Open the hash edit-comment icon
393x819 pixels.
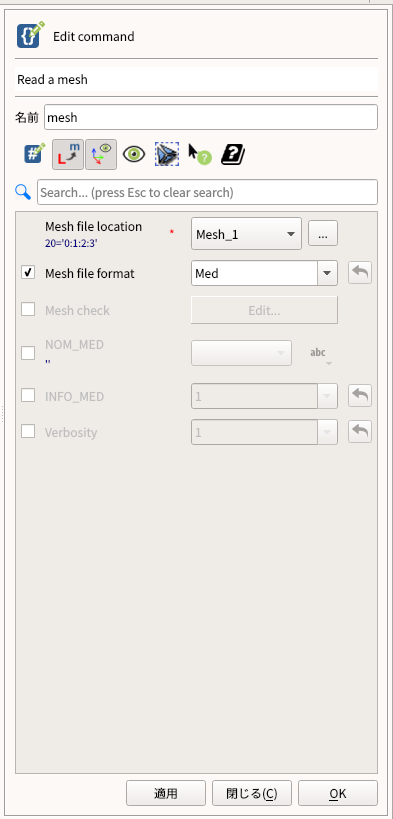(x=35, y=154)
